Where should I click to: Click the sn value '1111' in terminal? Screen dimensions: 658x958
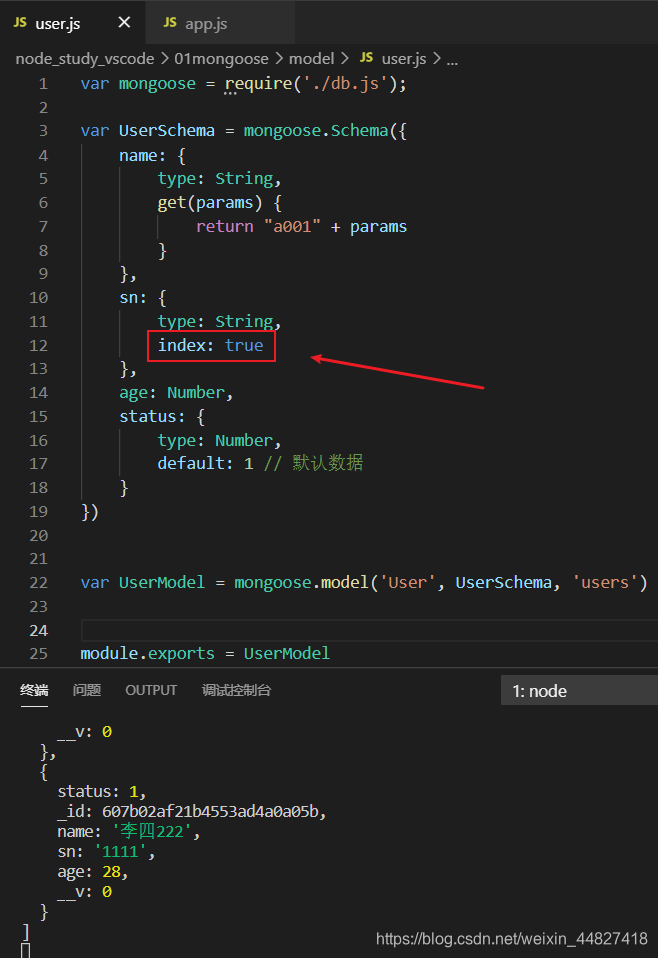tap(120, 852)
